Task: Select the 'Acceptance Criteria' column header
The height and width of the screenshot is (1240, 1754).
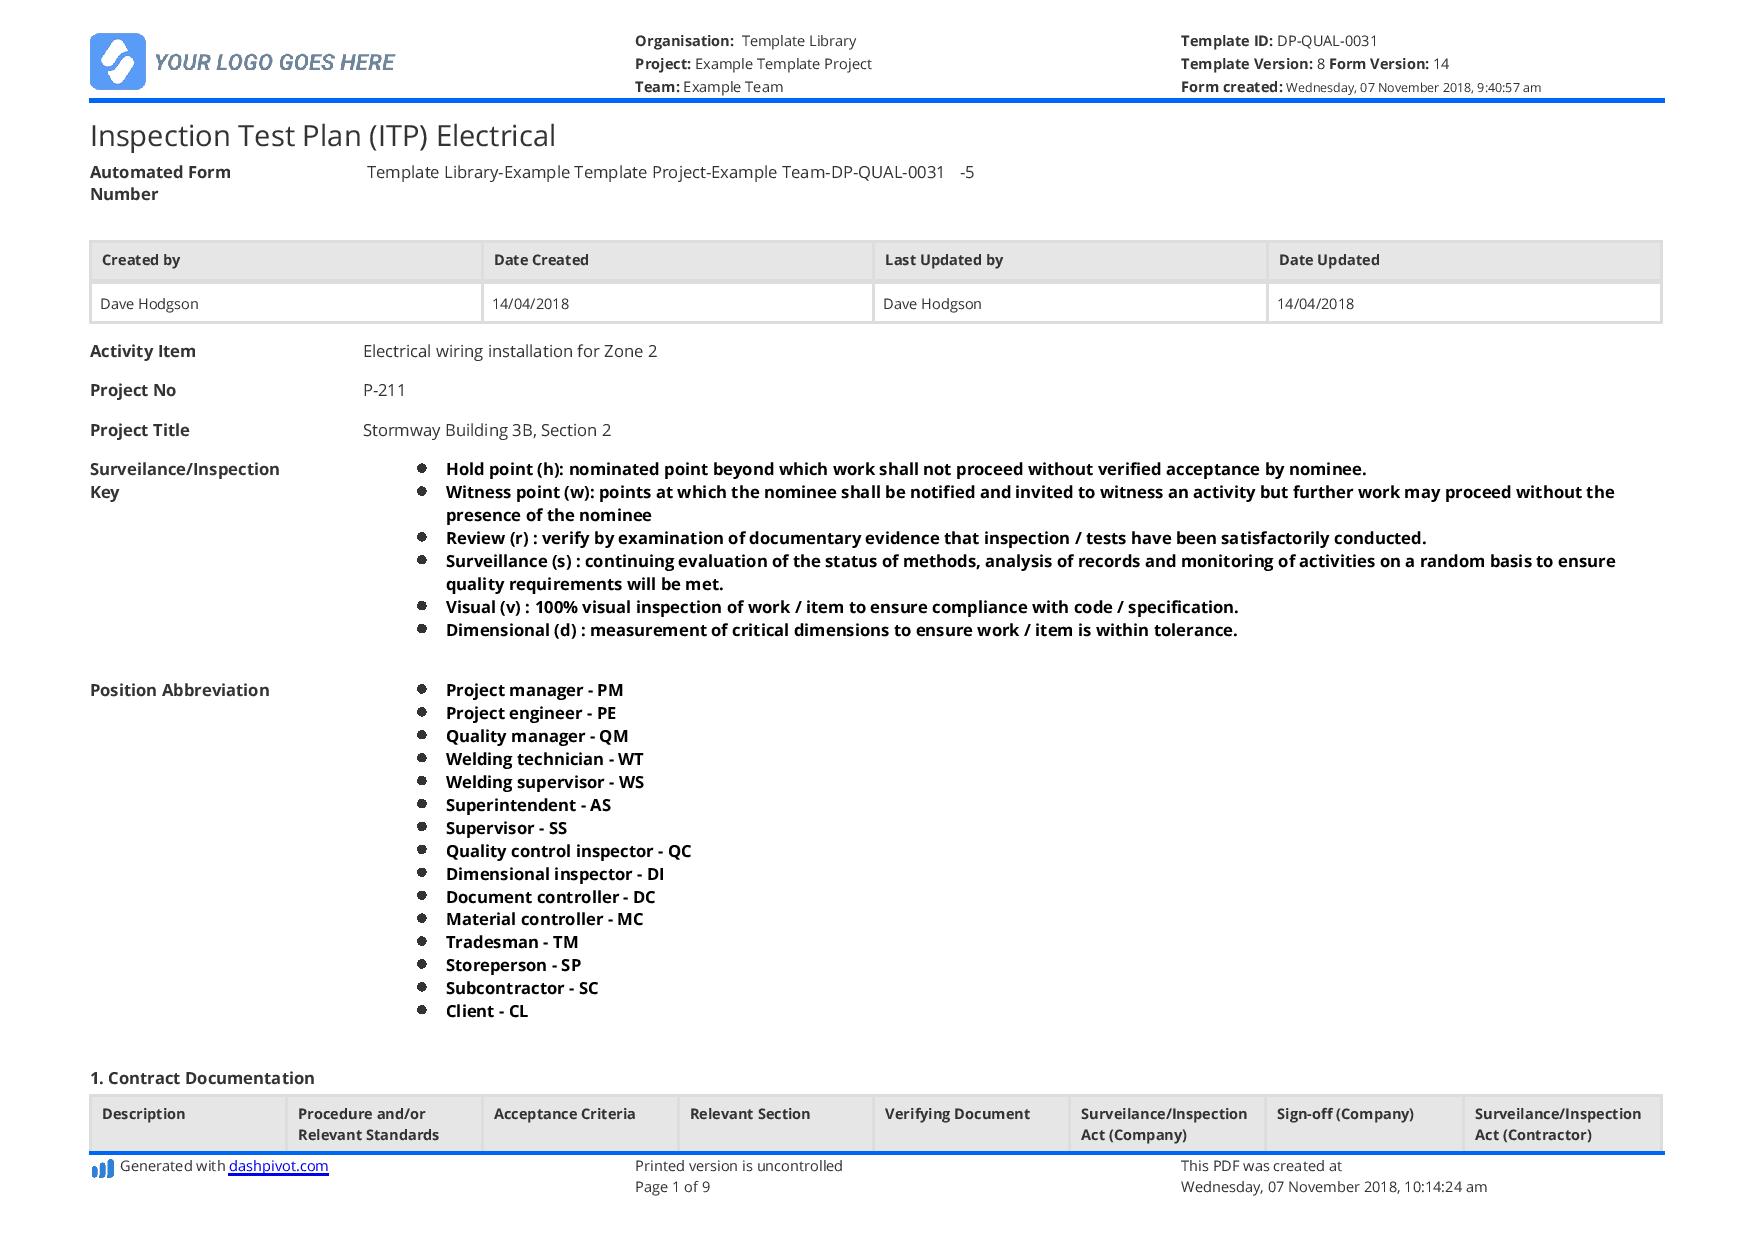Action: [564, 1114]
